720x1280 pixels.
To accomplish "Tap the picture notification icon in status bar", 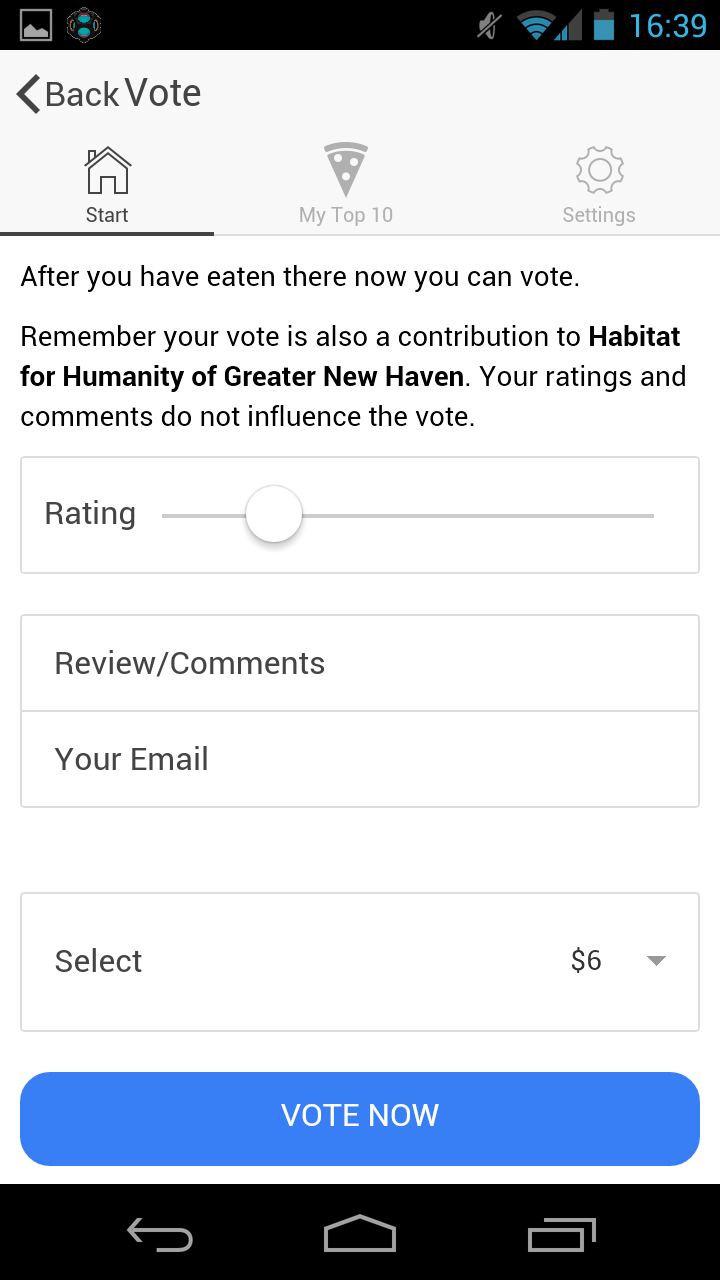I will click(36, 25).
